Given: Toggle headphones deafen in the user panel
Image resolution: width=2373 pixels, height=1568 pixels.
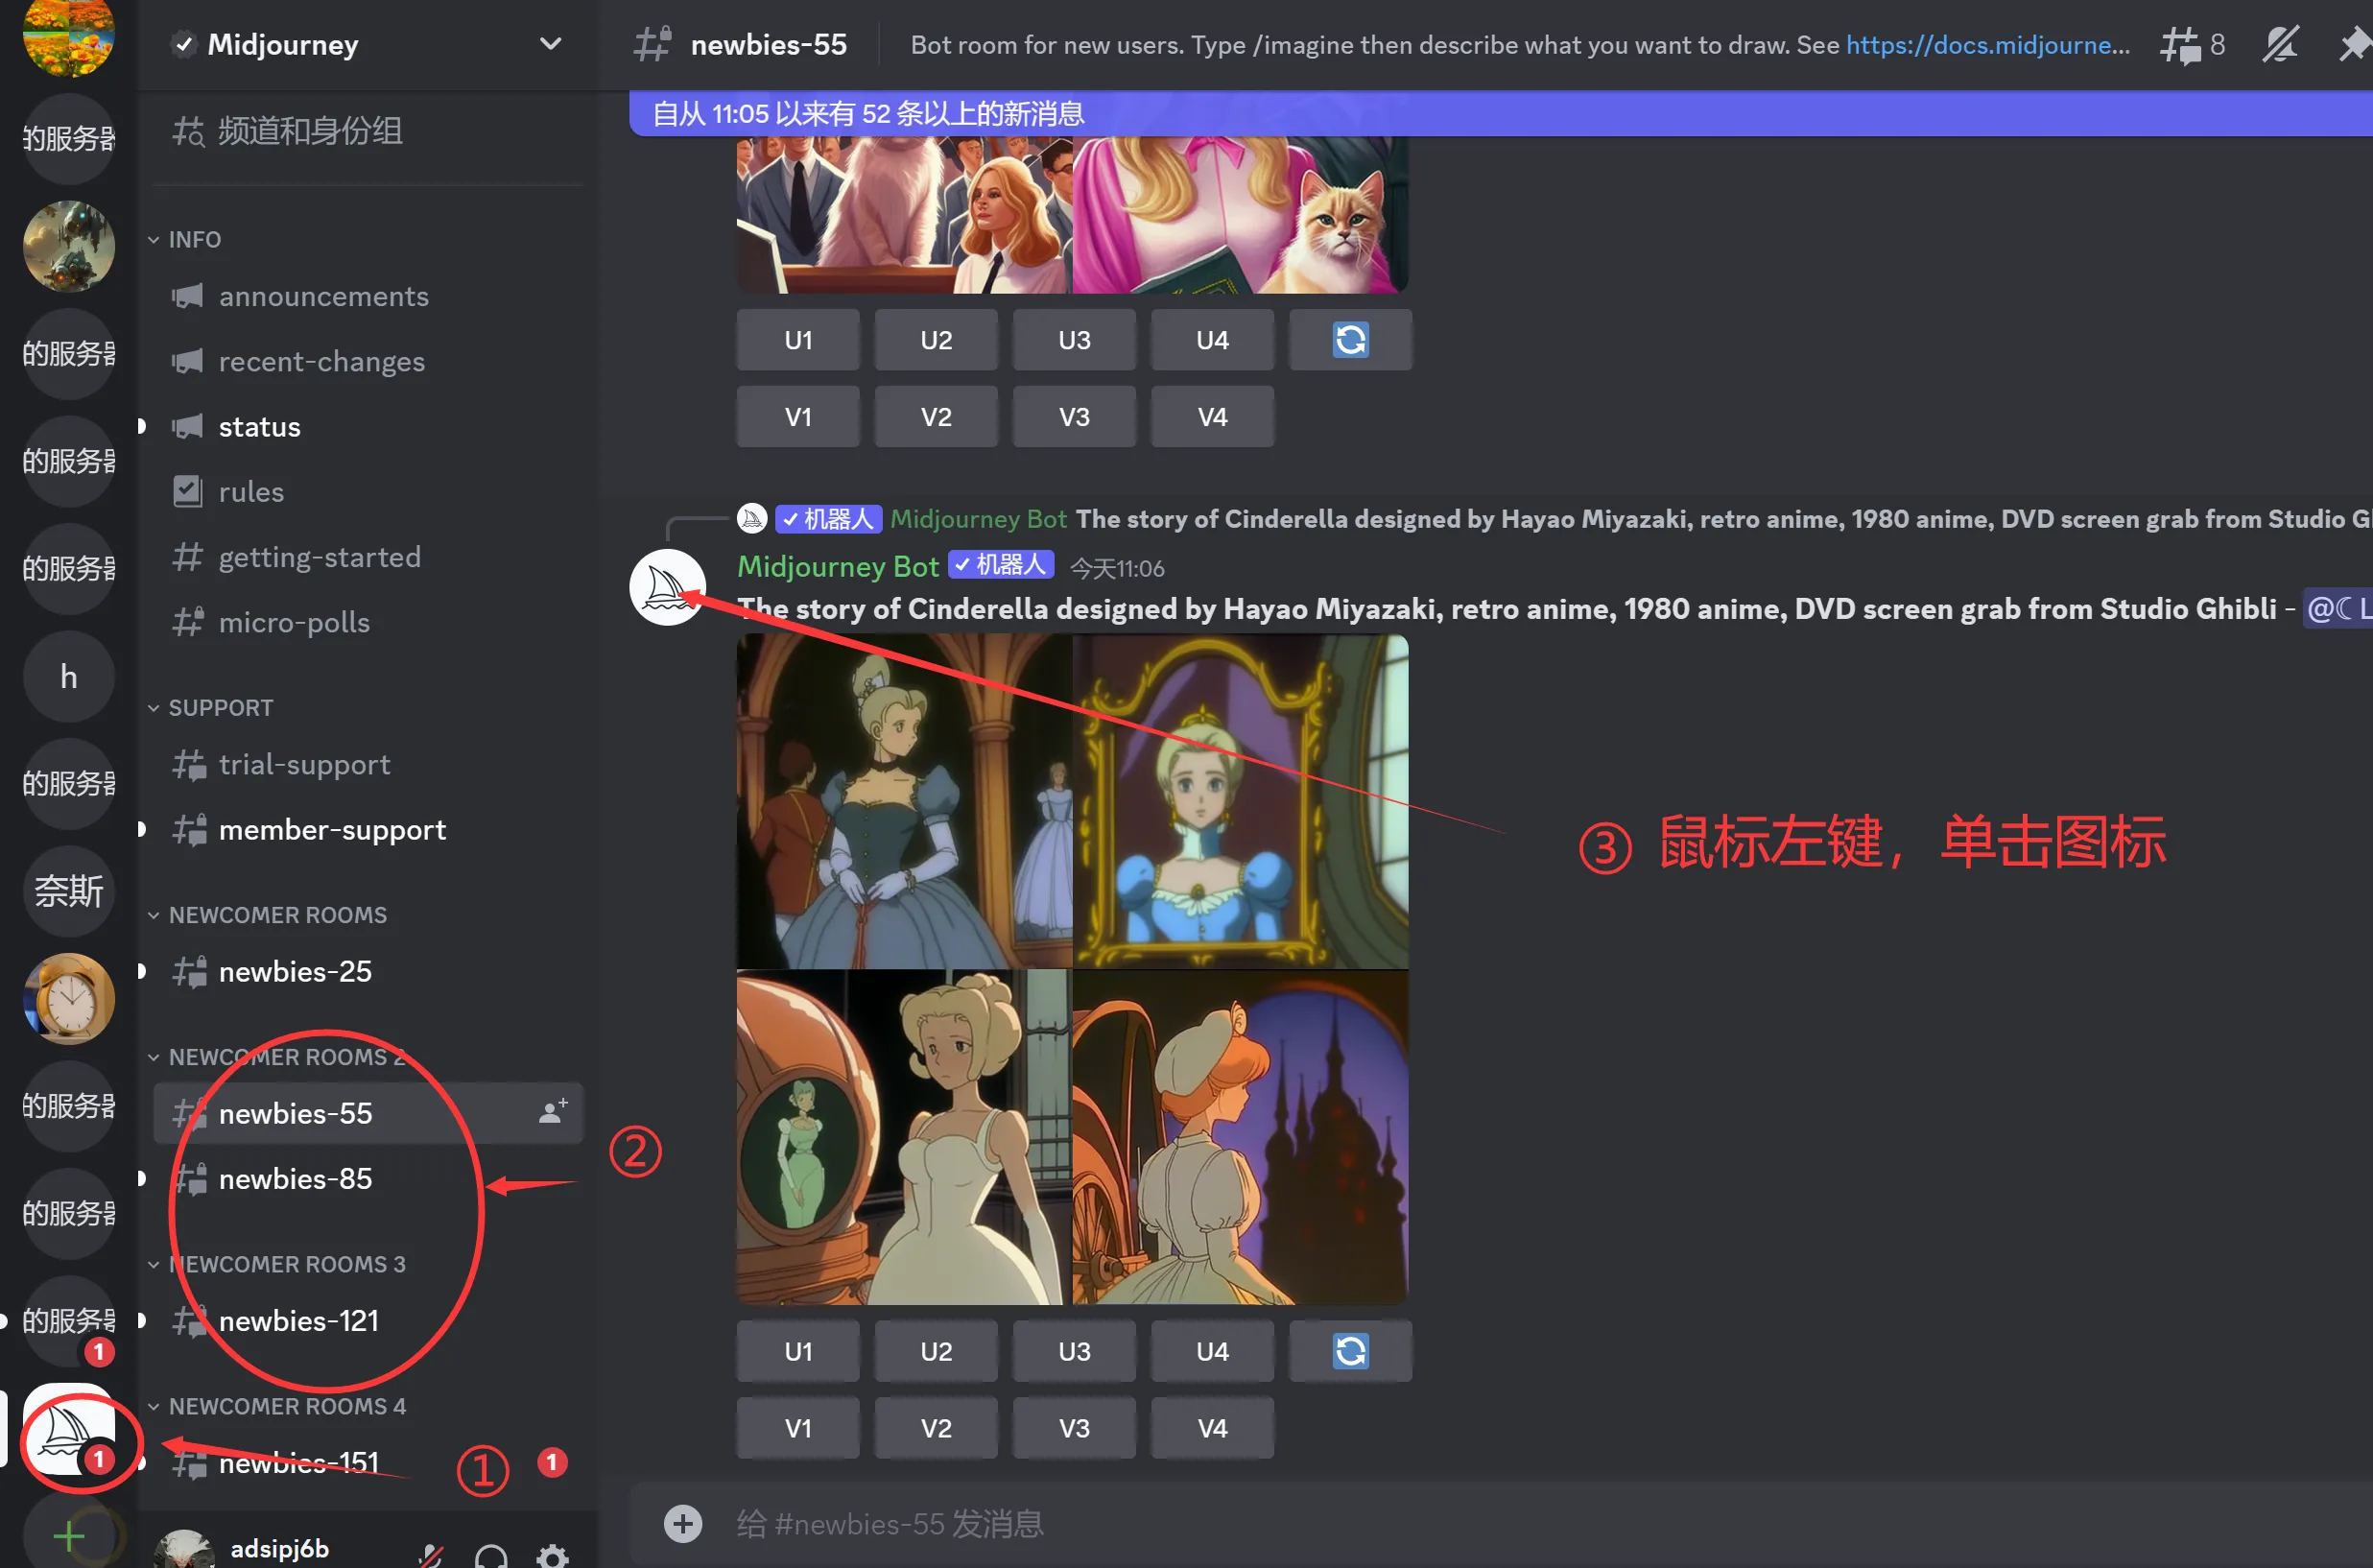Looking at the screenshot, I should (491, 1556).
